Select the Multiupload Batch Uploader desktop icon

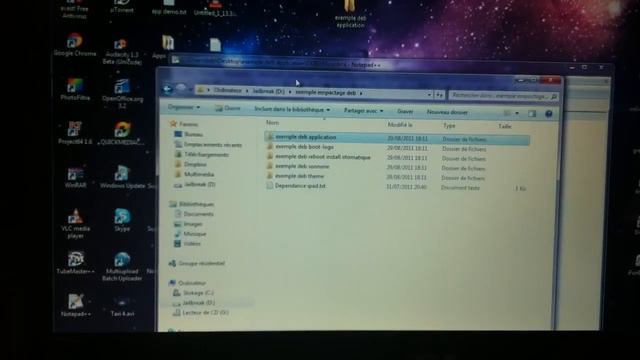point(122,267)
